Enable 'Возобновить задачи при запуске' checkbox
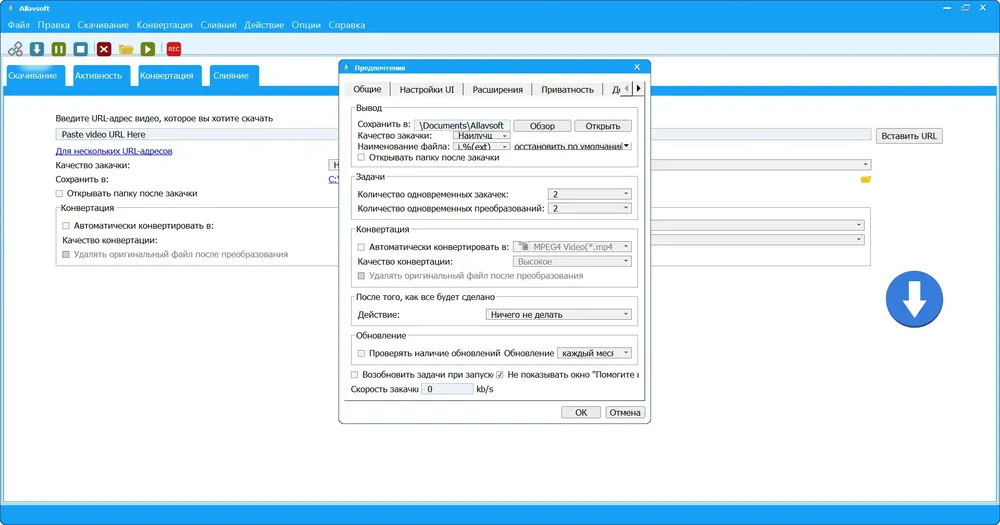This screenshot has width=1000, height=525. [355, 374]
